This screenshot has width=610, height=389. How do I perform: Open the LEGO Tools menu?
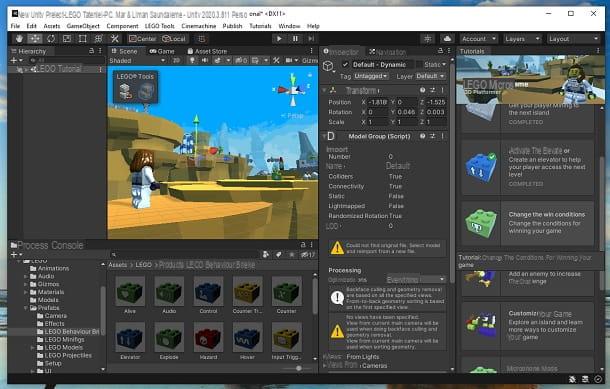tap(160, 26)
